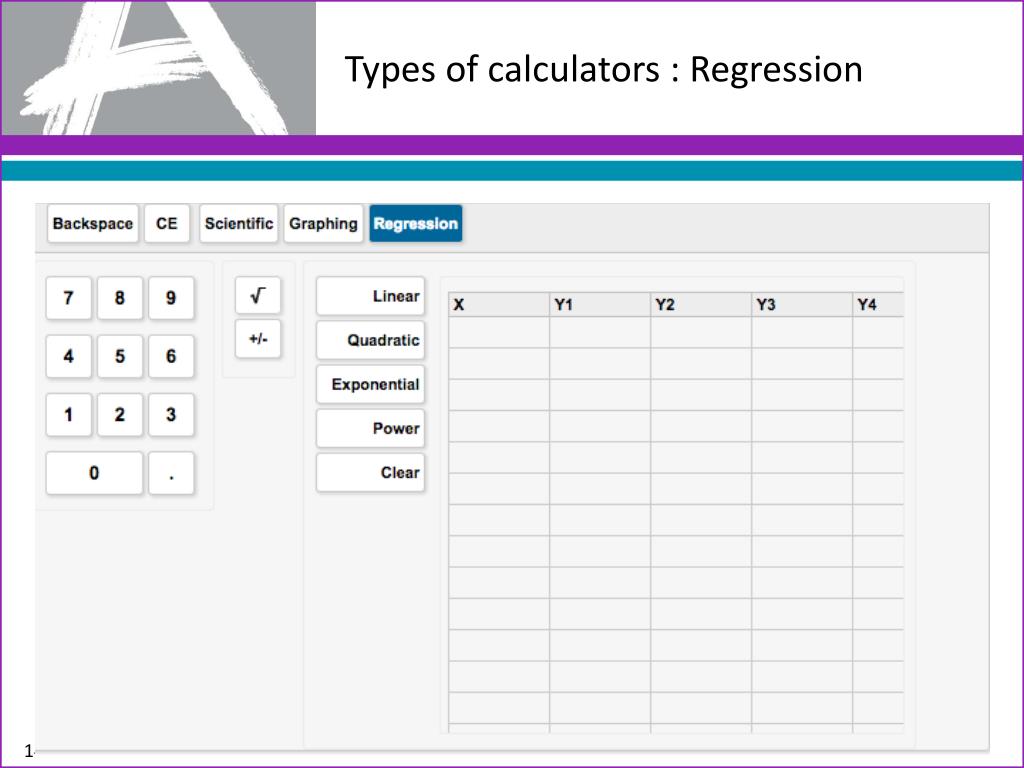Switch to the Scientific calculator tab
The image size is (1024, 768).
pyautogui.click(x=238, y=224)
